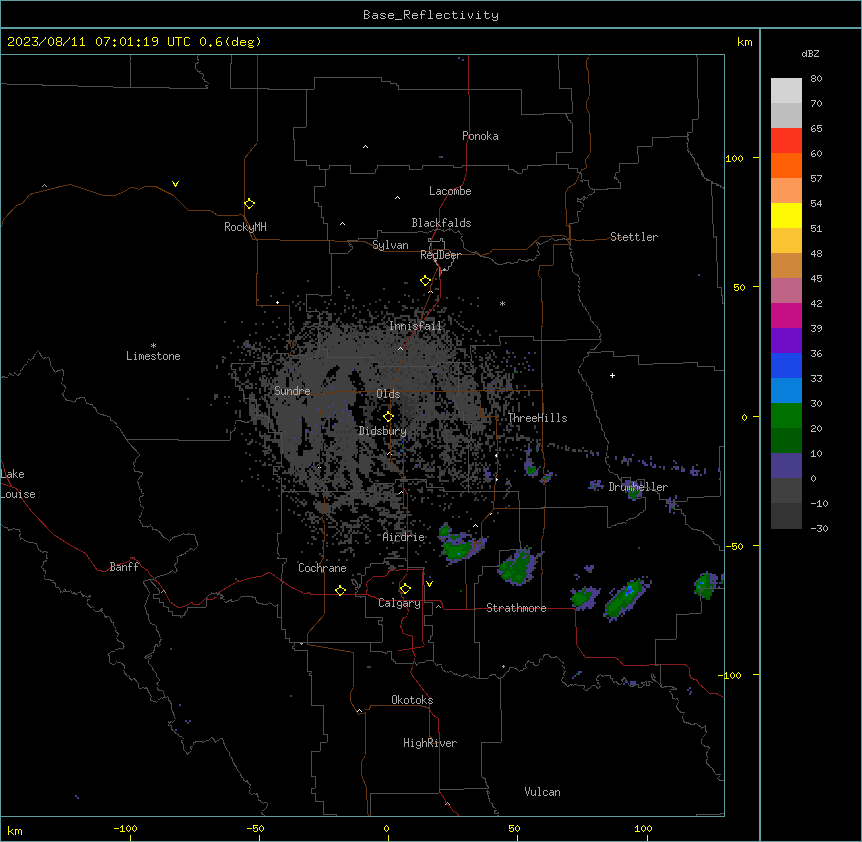862x842 pixels.
Task: Pick the light gray swatch between 80 and 70 dBZ
Action: coord(786,91)
